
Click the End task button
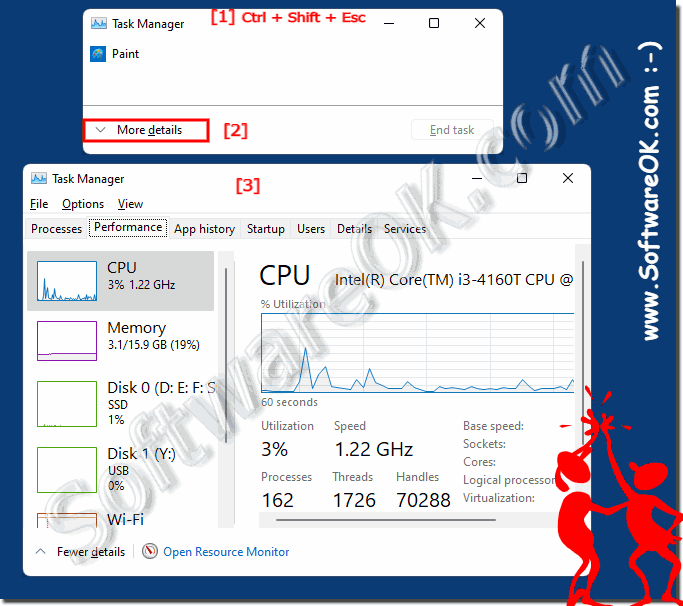coord(452,130)
